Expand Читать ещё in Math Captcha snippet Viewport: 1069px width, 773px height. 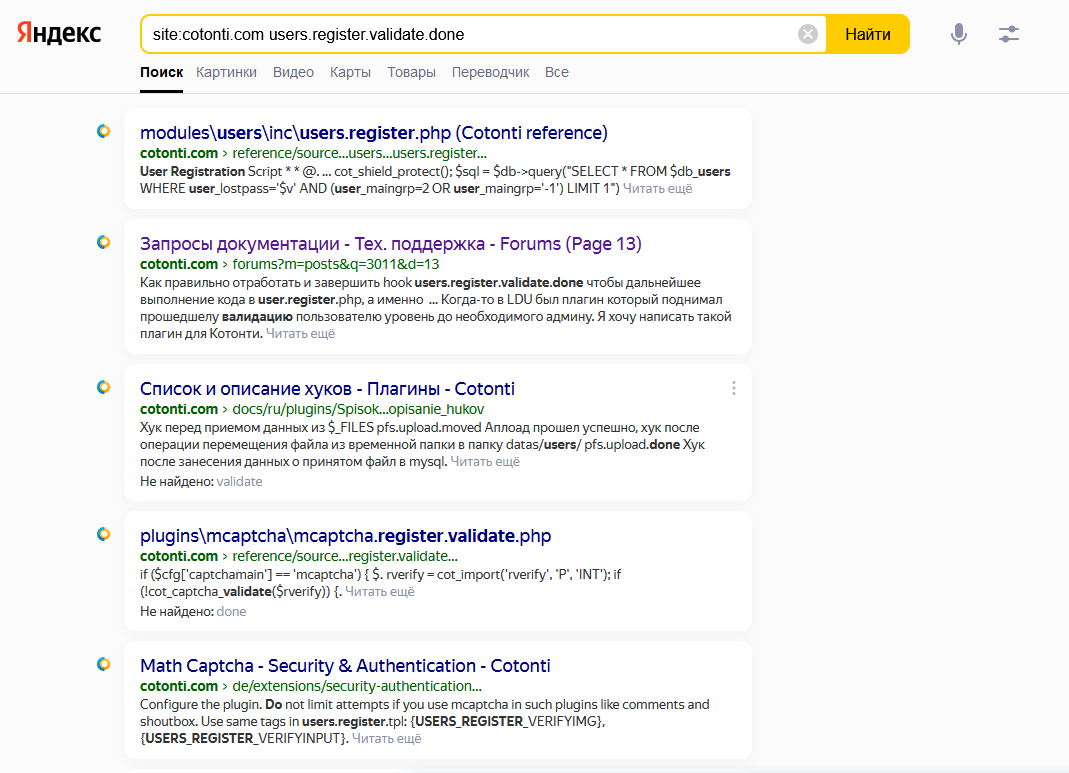[387, 739]
